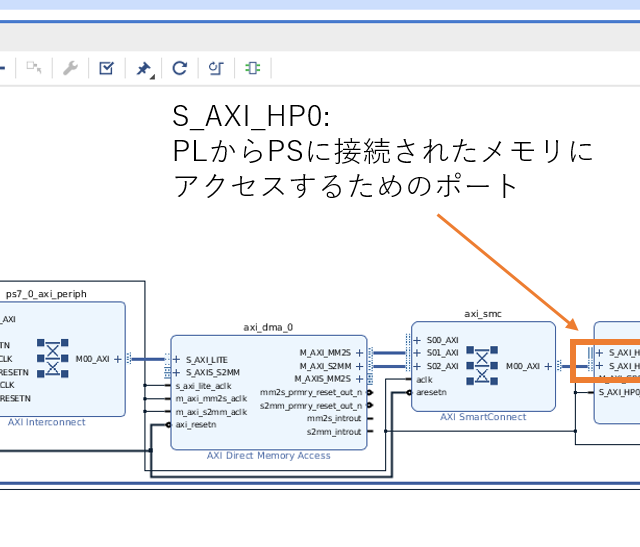Click the aresetn pin on axi_smc
Image resolution: width=640 pixels, height=547 pixels.
coord(431,393)
